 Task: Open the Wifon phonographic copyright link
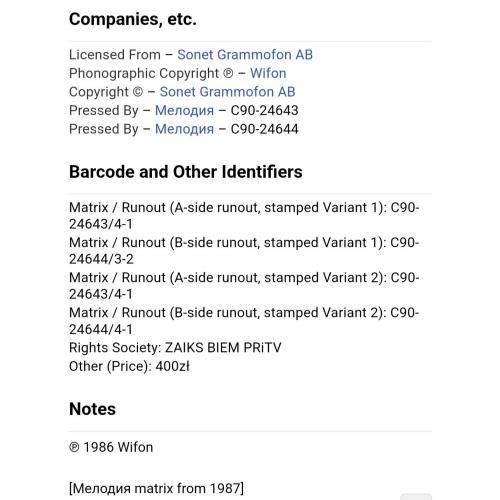pyautogui.click(x=268, y=73)
